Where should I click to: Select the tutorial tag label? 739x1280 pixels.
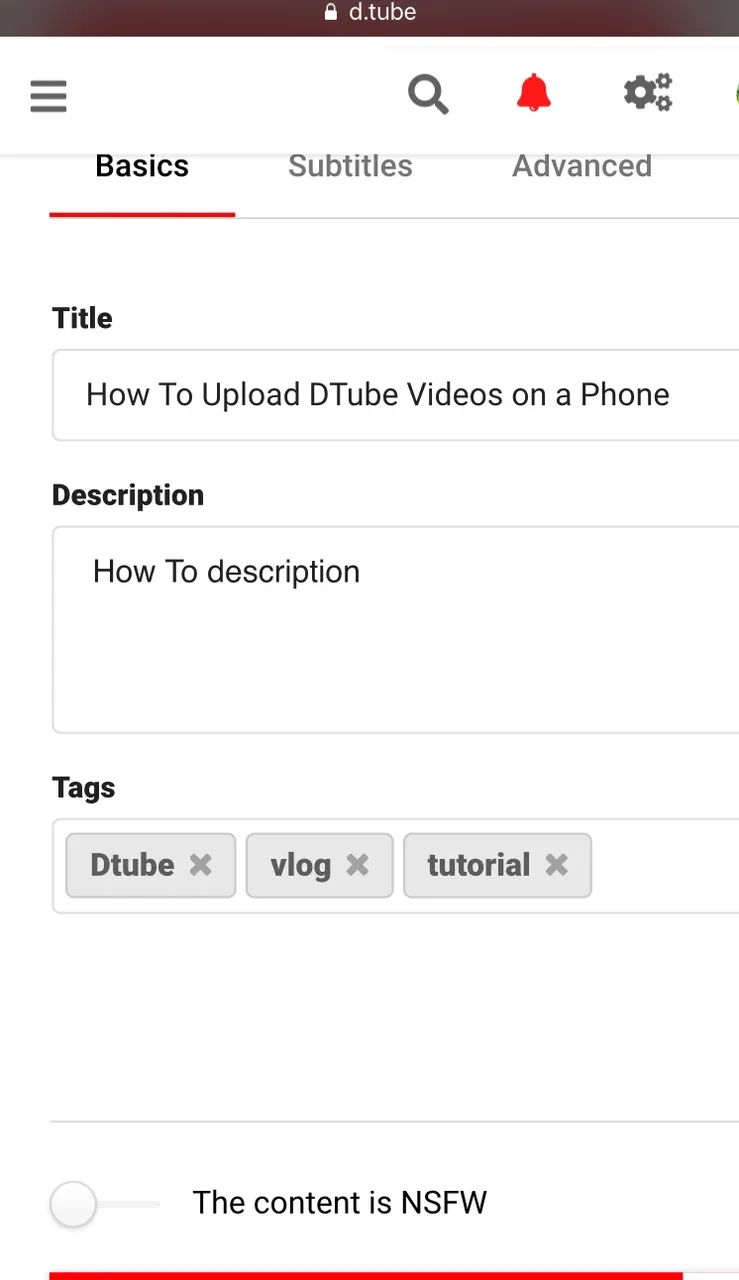(x=478, y=865)
